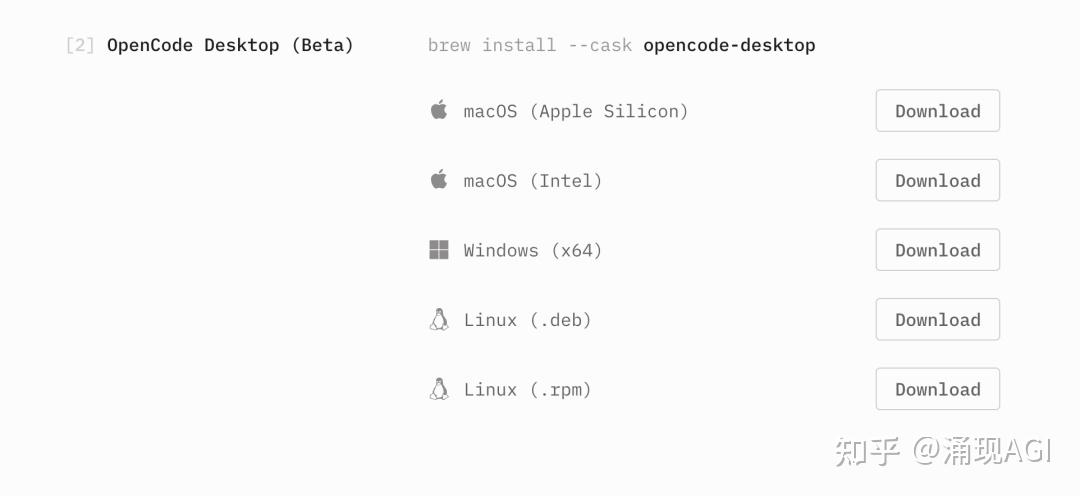Image resolution: width=1080 pixels, height=496 pixels.
Task: Click the [2] section number marker
Action: 80,45
